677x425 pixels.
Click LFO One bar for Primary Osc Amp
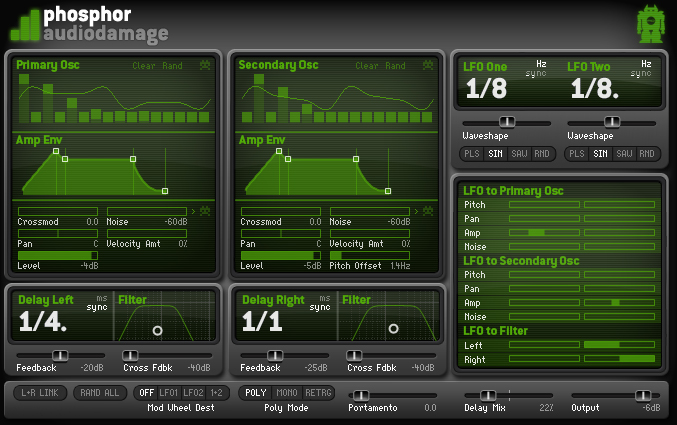pos(544,232)
